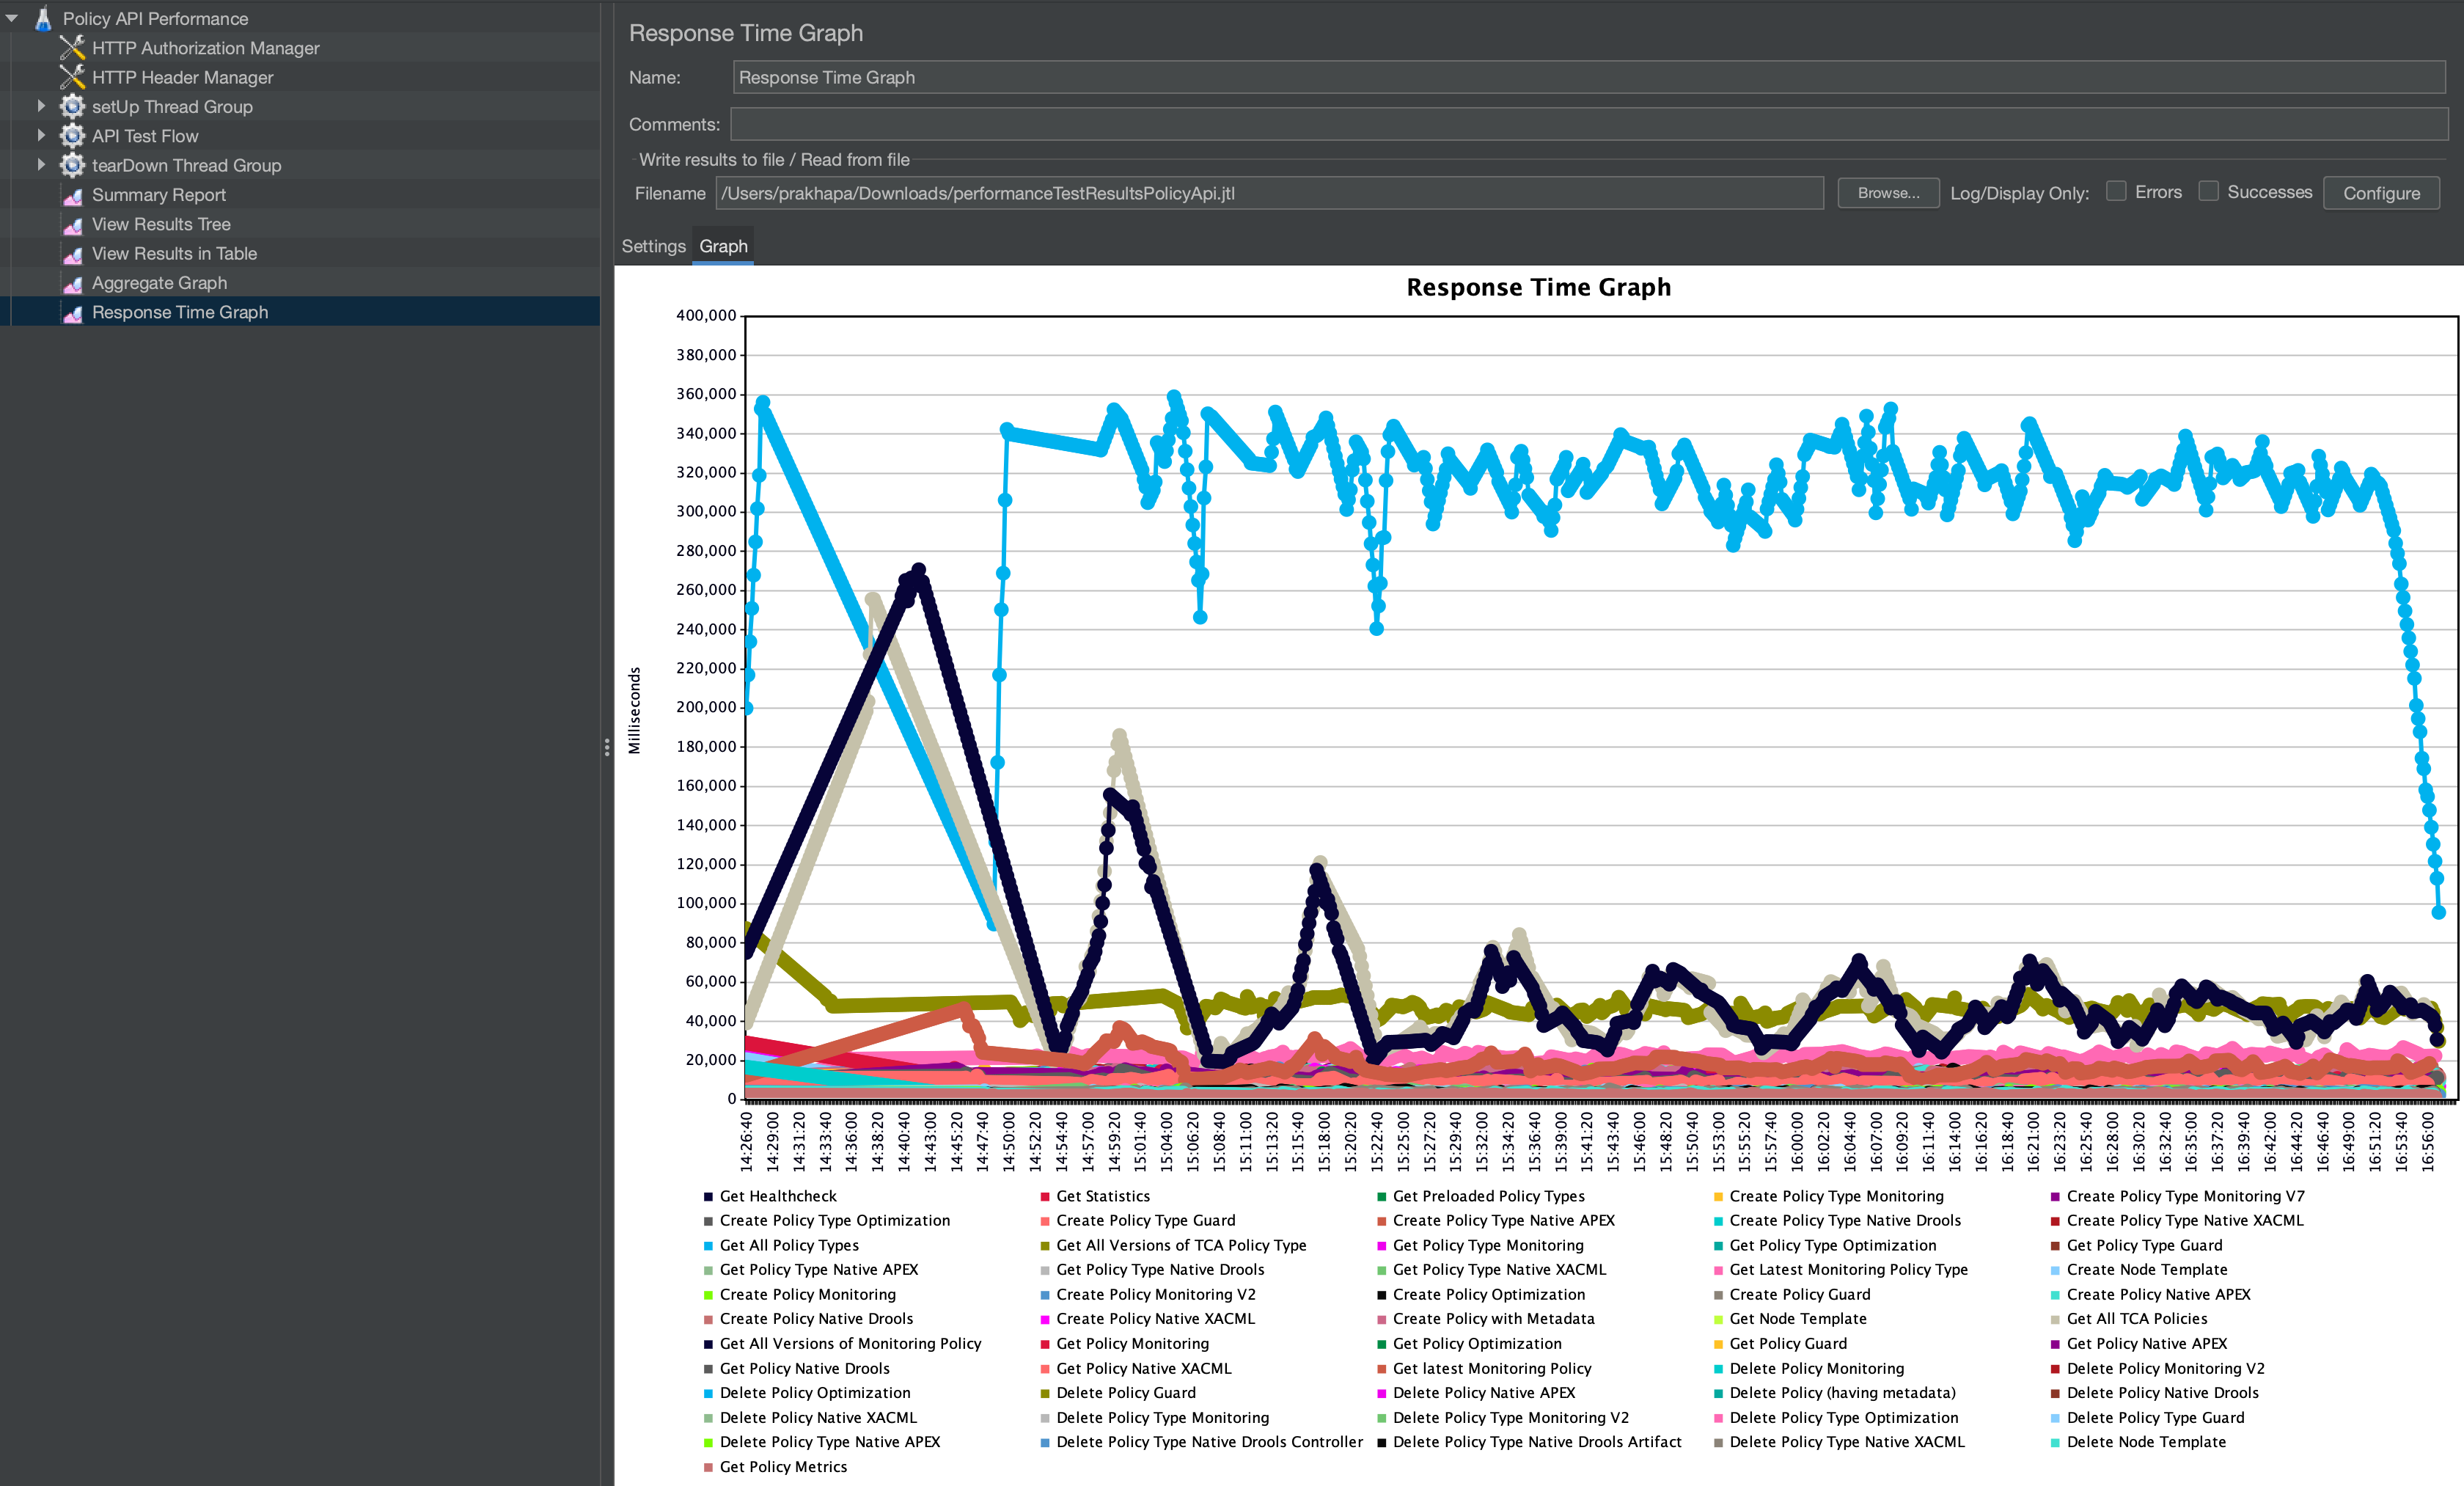
Task: Click the 'Get Statistics' legend label
Action: [1103, 1196]
